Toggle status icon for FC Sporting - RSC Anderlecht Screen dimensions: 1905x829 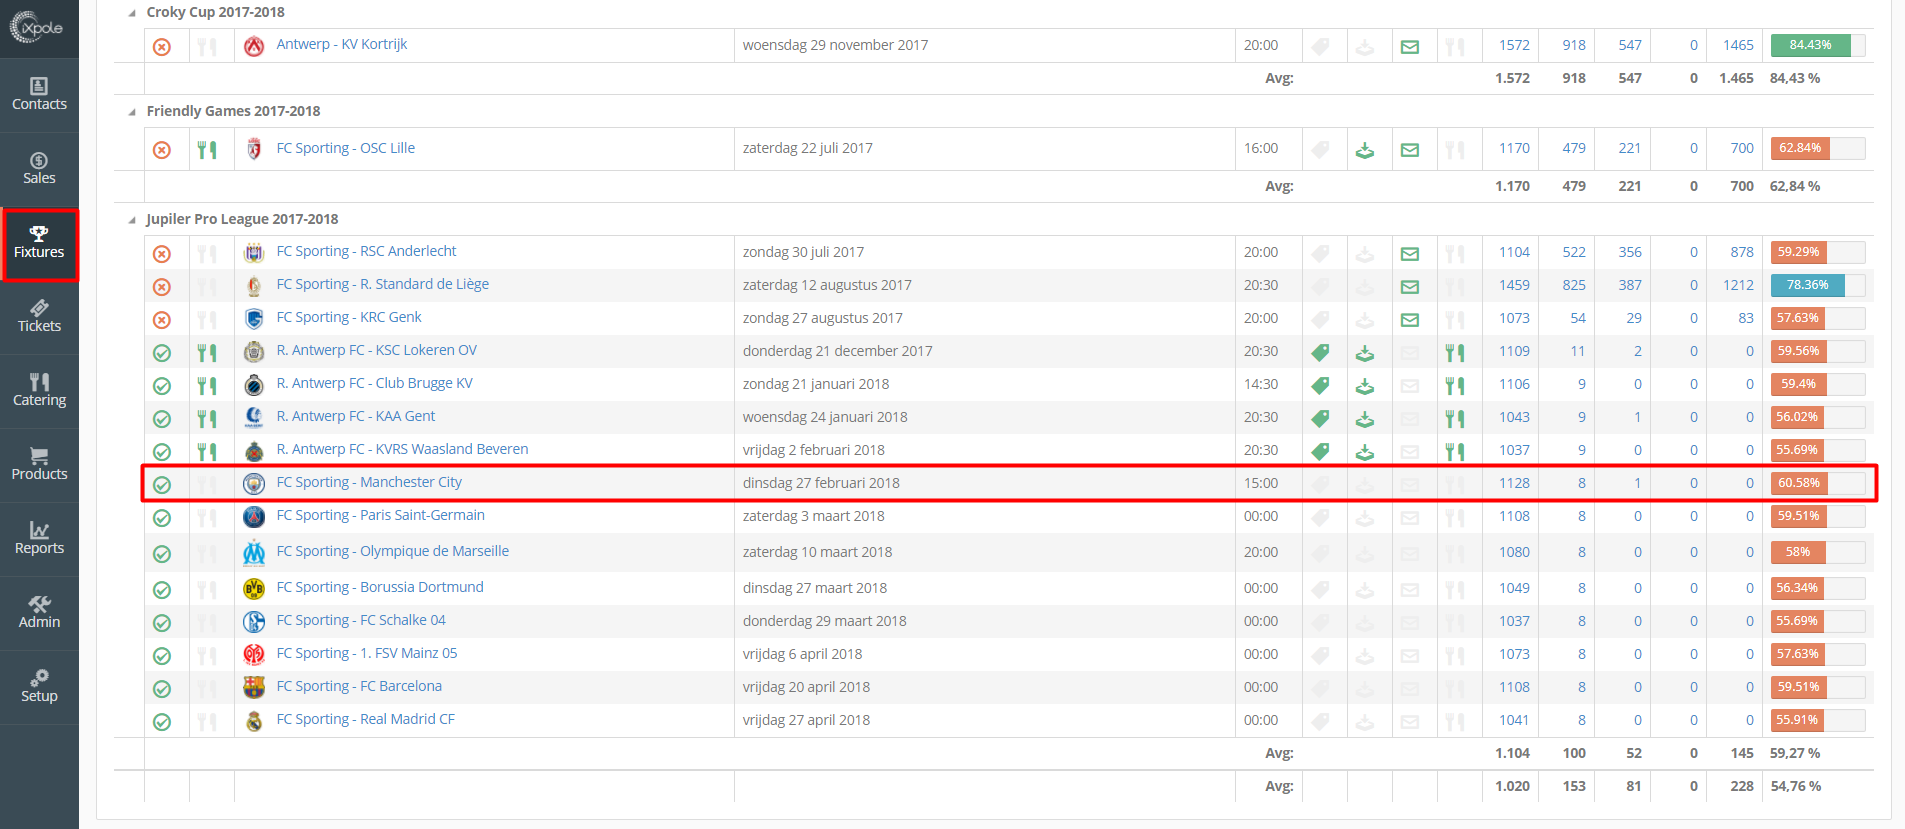point(162,254)
